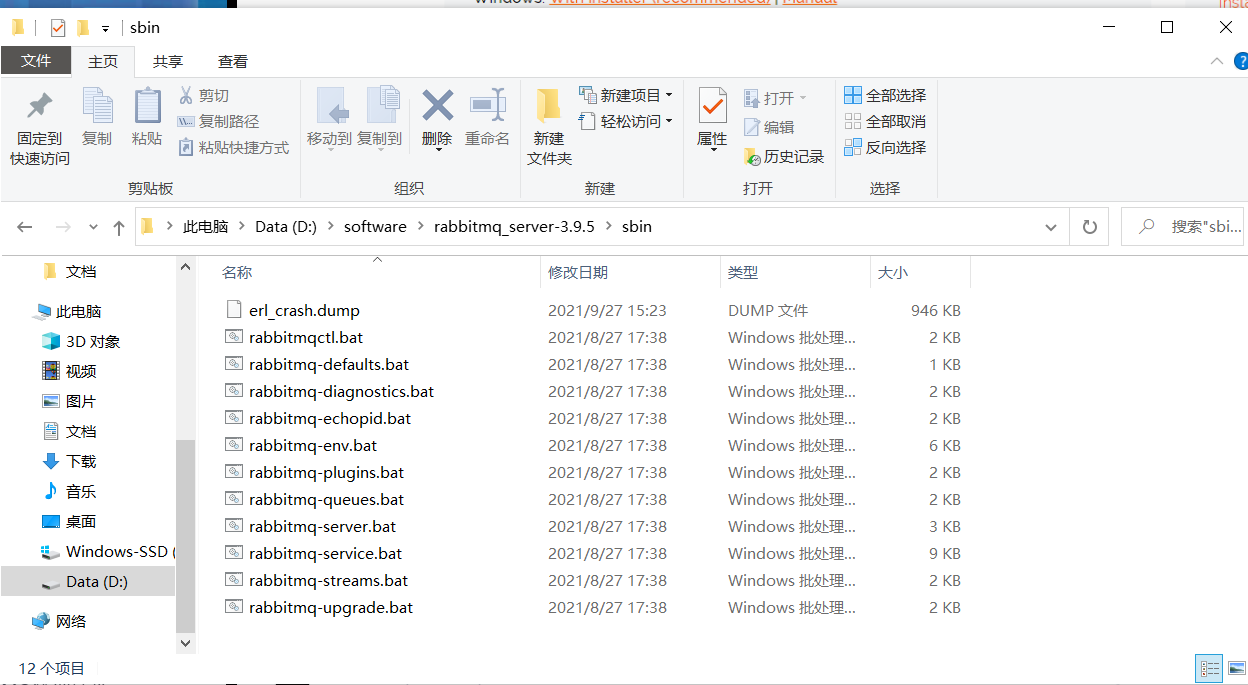Select 桌面 (Desktop) in the navigation pane
The image size is (1248, 685).
point(80,521)
